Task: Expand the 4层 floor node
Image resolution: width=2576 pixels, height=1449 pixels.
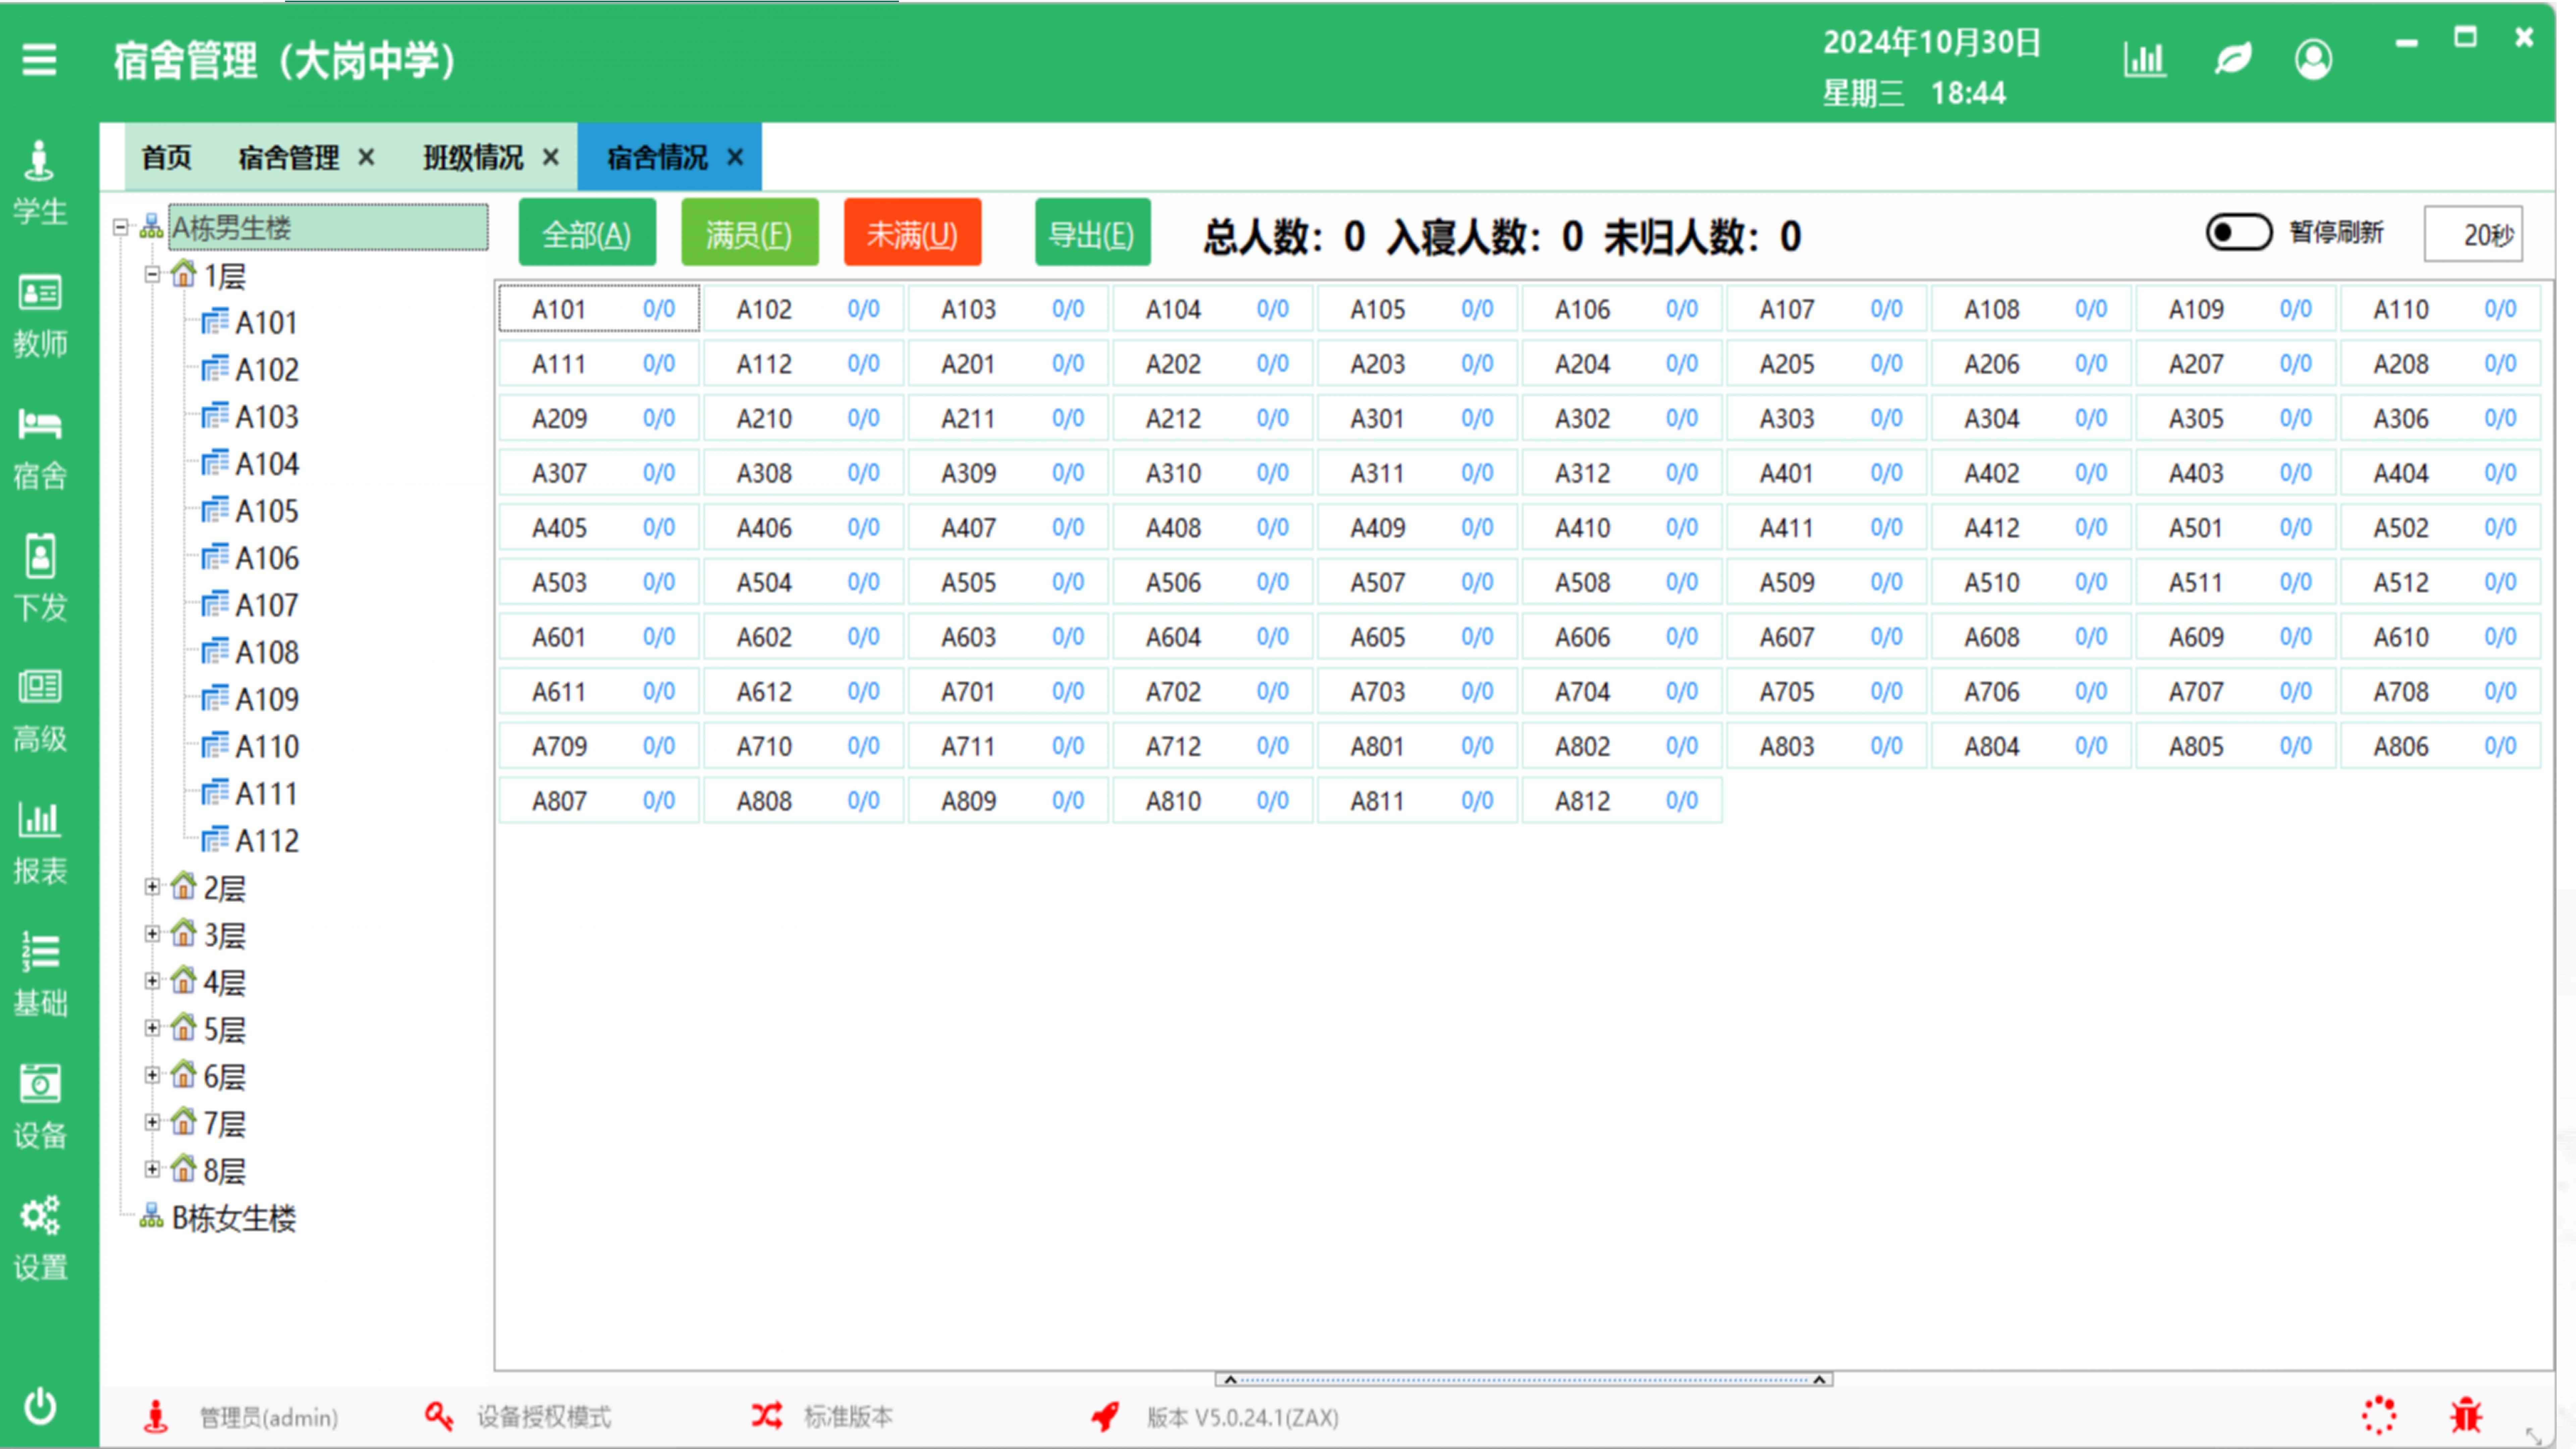Action: pyautogui.click(x=152, y=981)
